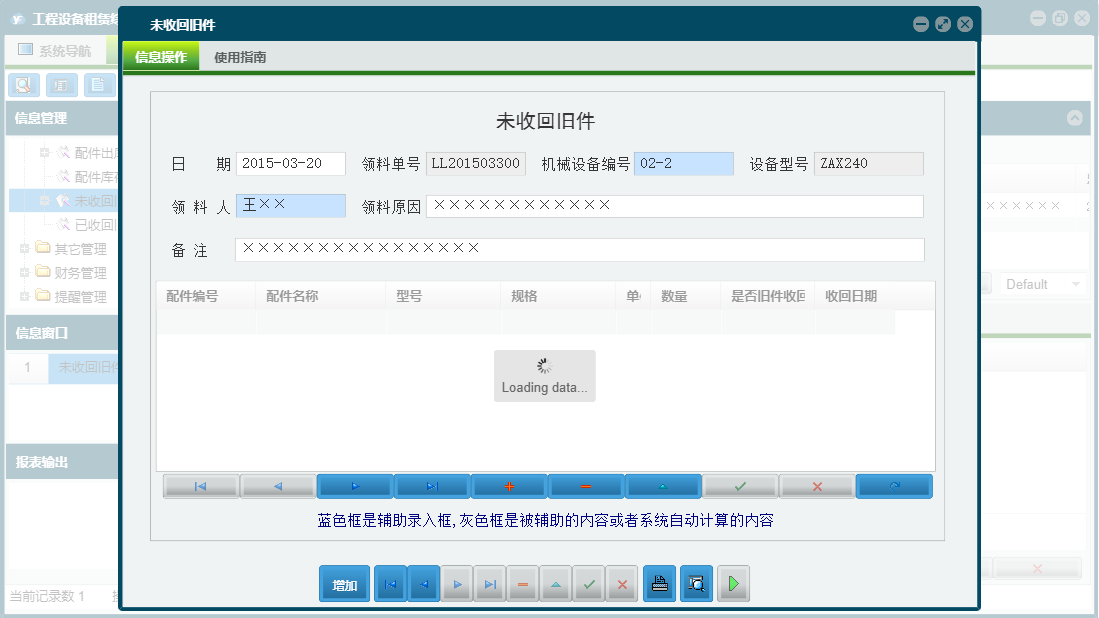Delete a record using the − icon
Image resolution: width=1099 pixels, height=618 pixels.
coord(586,486)
